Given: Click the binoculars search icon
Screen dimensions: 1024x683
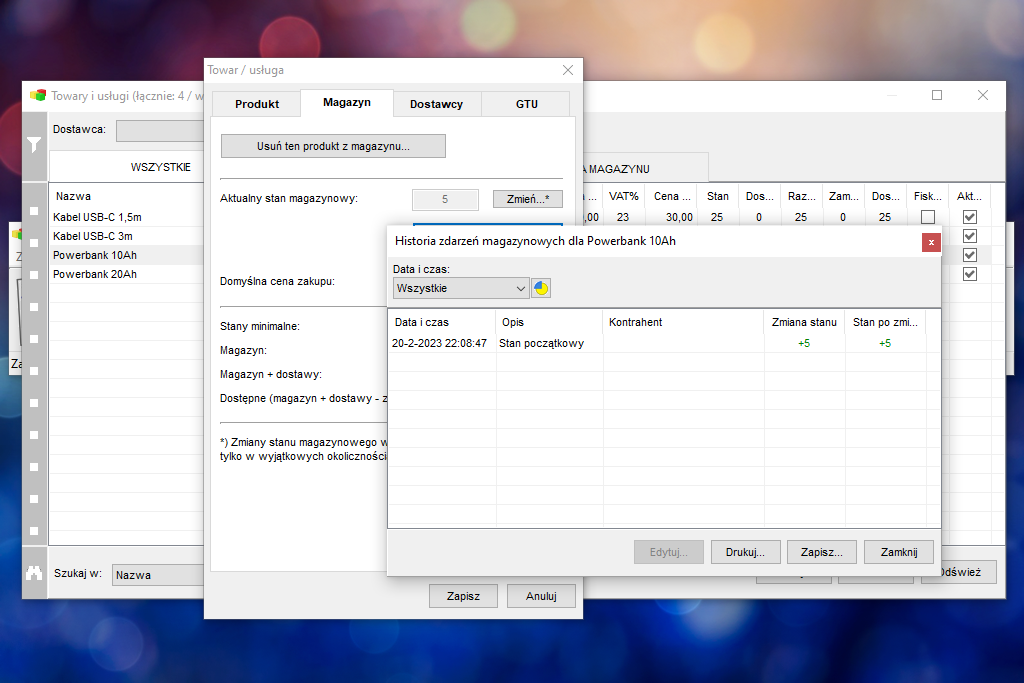Looking at the screenshot, I should coord(34,573).
